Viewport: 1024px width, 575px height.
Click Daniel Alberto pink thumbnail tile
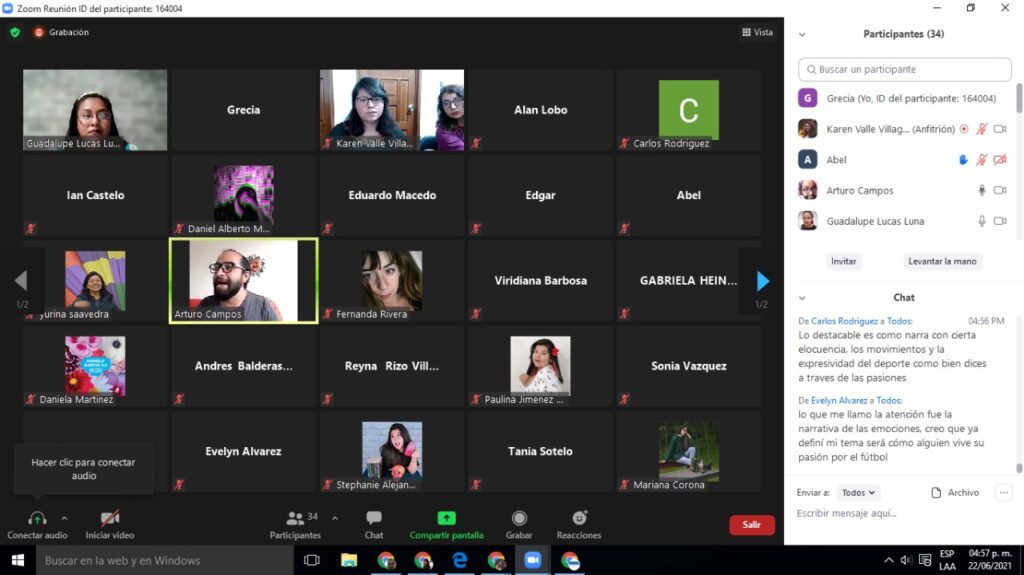pos(244,194)
